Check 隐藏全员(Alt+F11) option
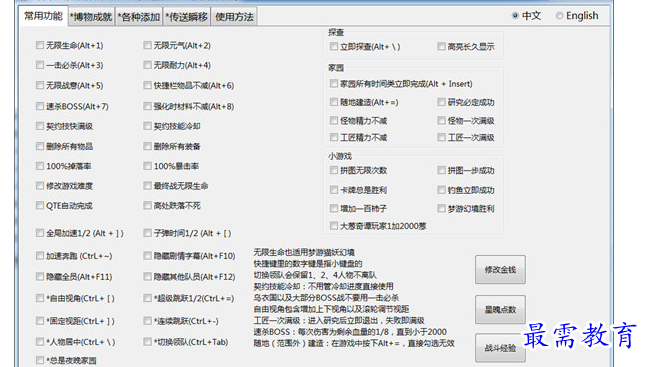The image size is (645, 367). coord(40,276)
